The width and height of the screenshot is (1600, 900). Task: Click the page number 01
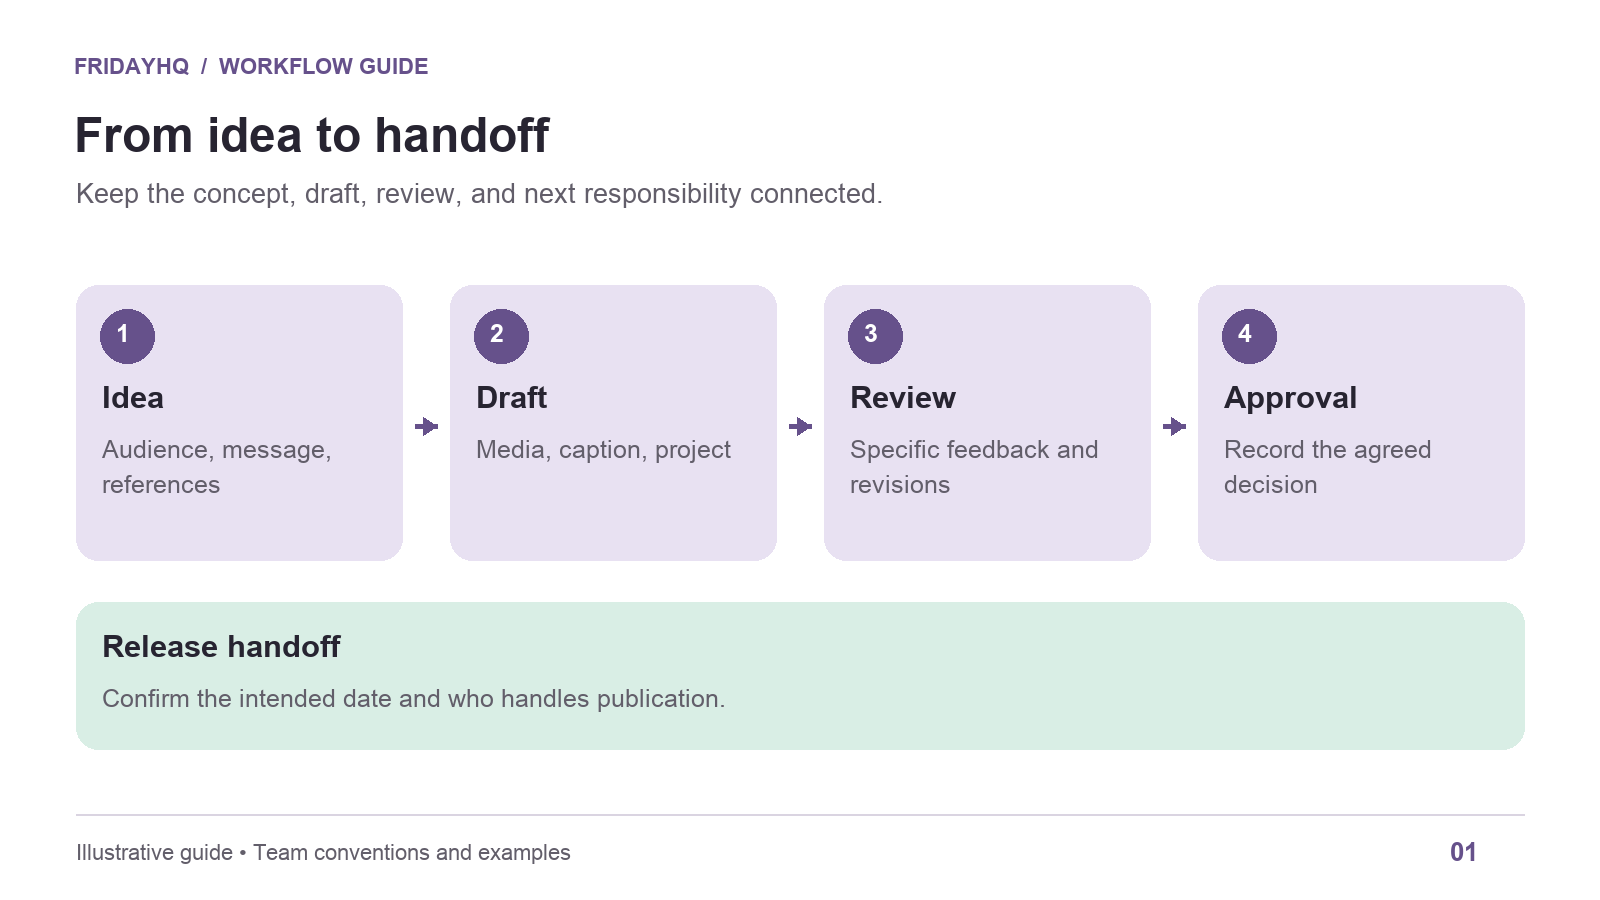coord(1463,852)
